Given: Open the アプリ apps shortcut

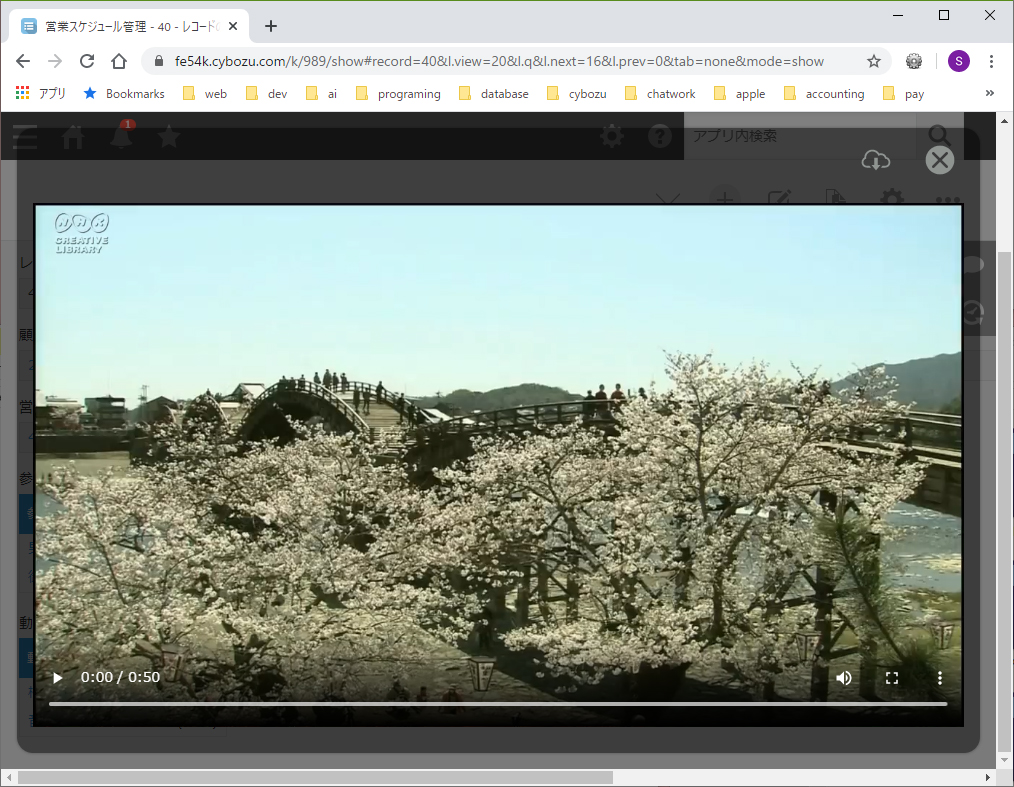Looking at the screenshot, I should (x=41, y=94).
